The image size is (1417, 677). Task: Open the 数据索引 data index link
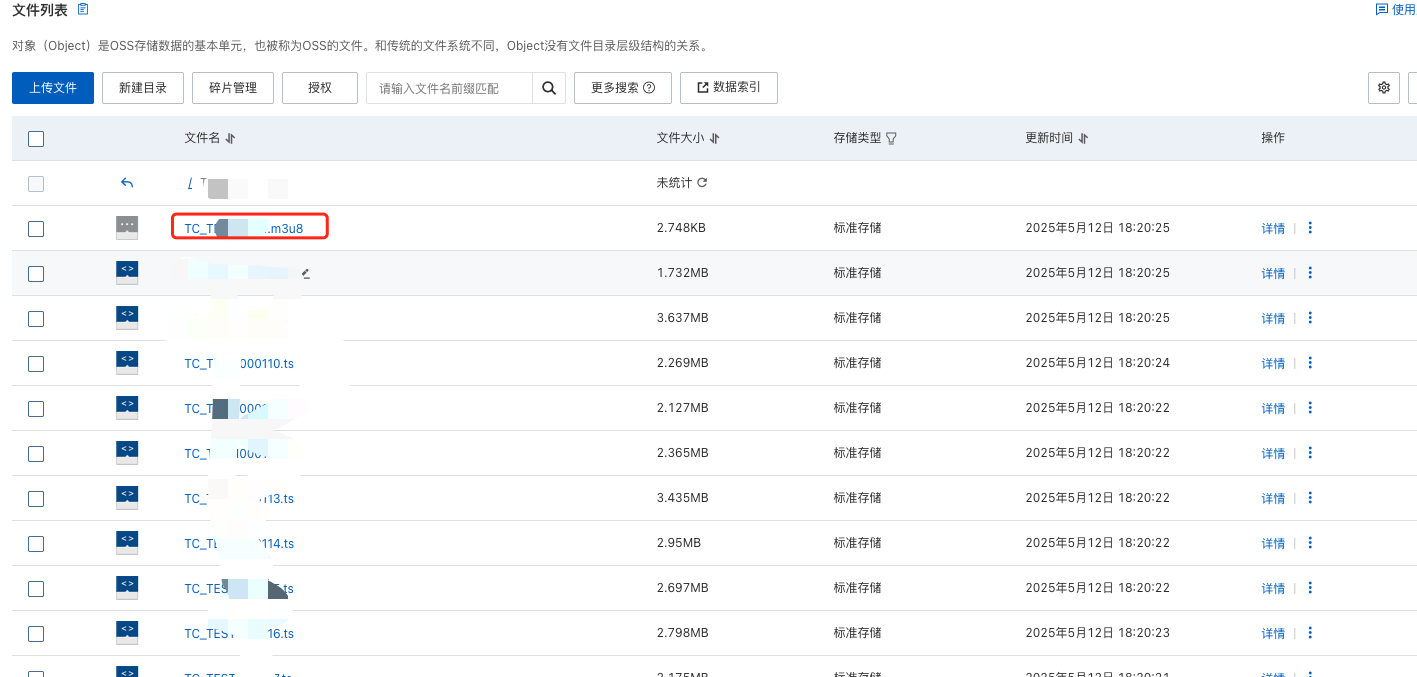tap(728, 88)
